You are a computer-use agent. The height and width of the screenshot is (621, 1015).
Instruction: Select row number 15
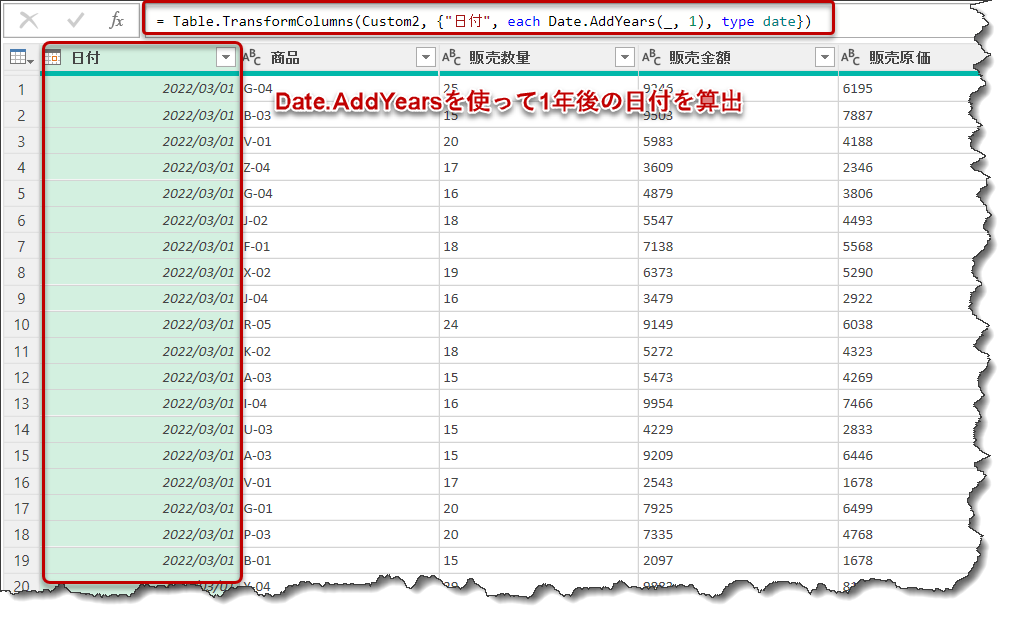coord(21,456)
